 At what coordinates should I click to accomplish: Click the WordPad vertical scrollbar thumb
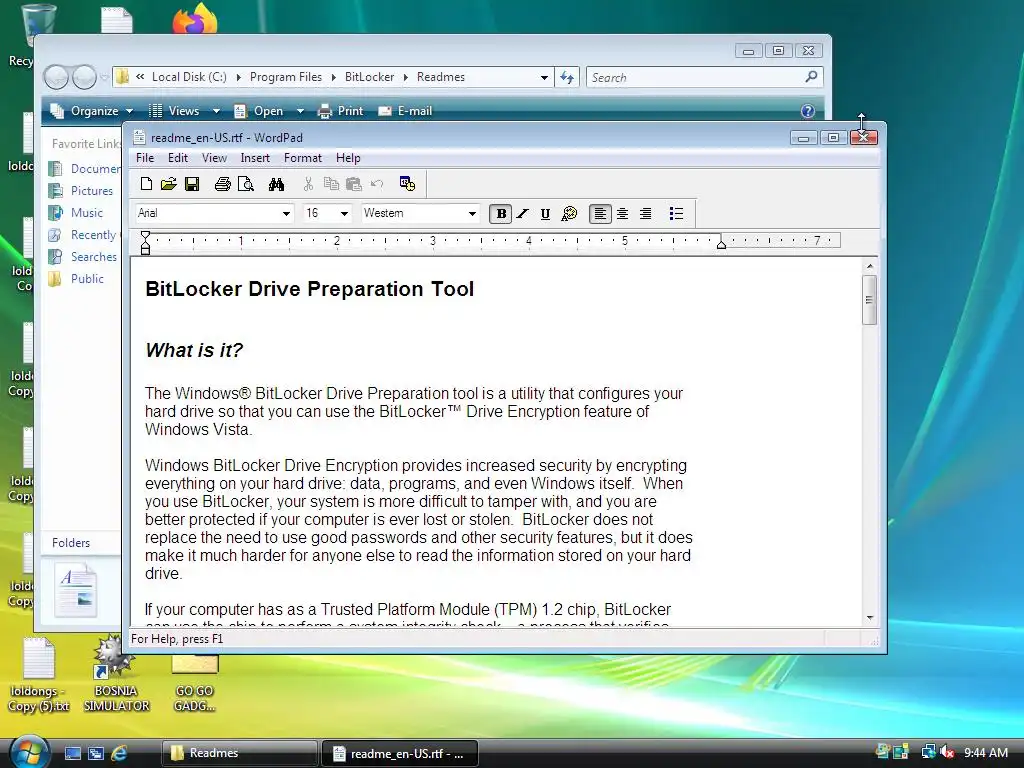869,300
